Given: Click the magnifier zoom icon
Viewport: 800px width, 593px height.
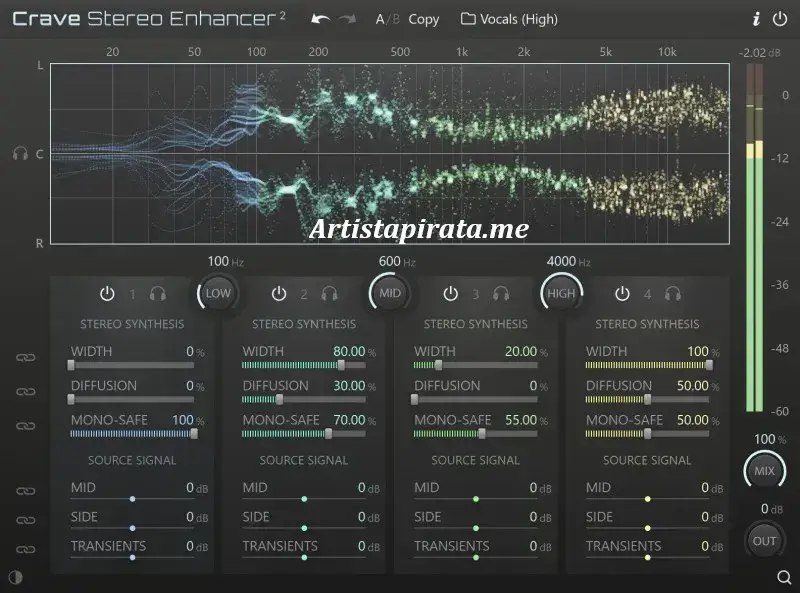Looking at the screenshot, I should [784, 577].
